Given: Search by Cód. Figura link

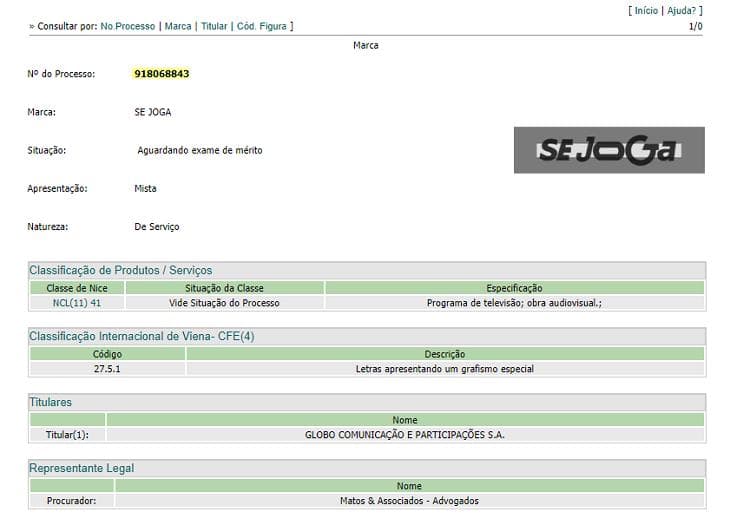Looking at the screenshot, I should [x=262, y=27].
